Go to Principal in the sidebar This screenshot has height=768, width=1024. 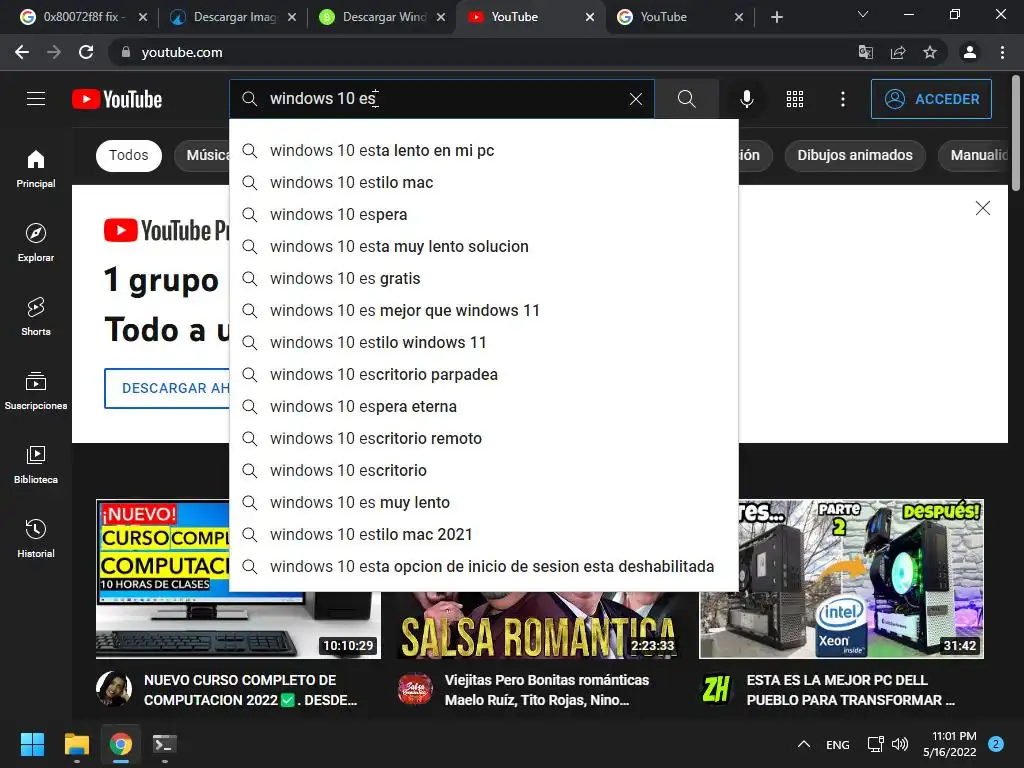tap(36, 169)
